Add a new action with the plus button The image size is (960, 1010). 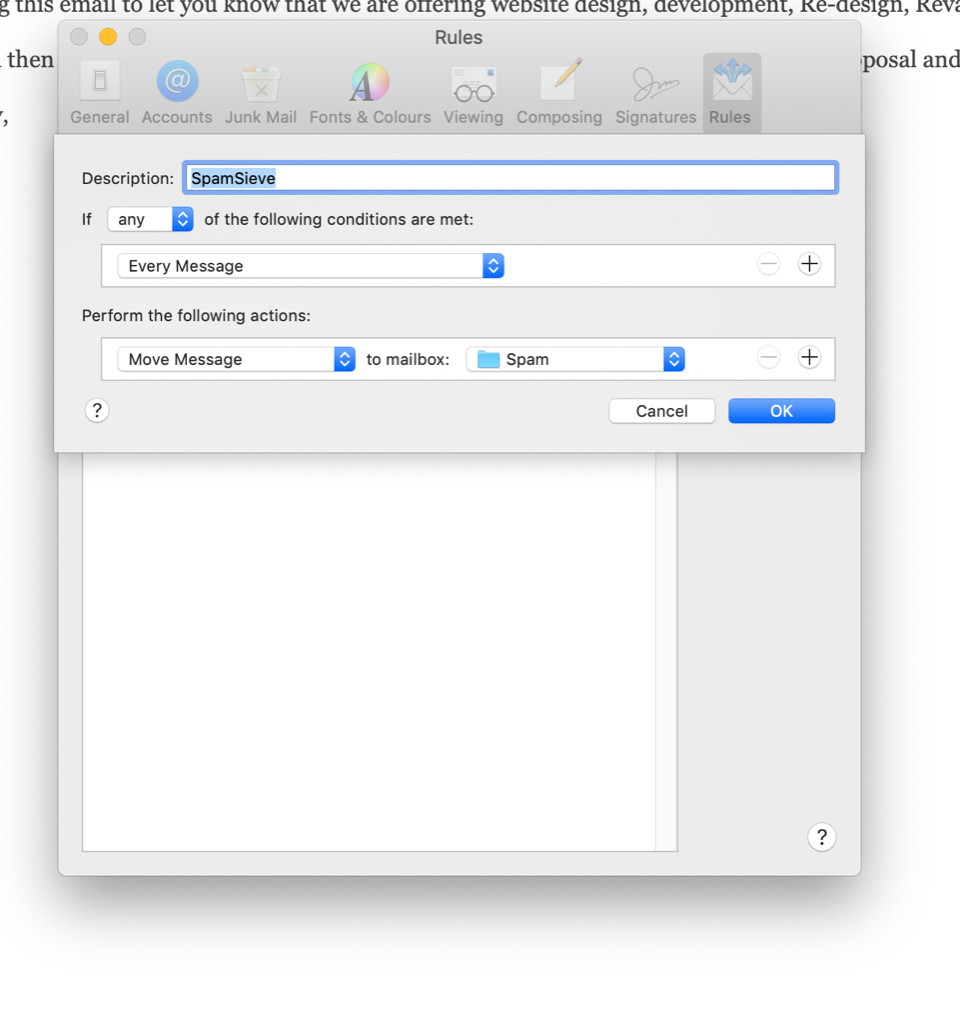click(809, 357)
